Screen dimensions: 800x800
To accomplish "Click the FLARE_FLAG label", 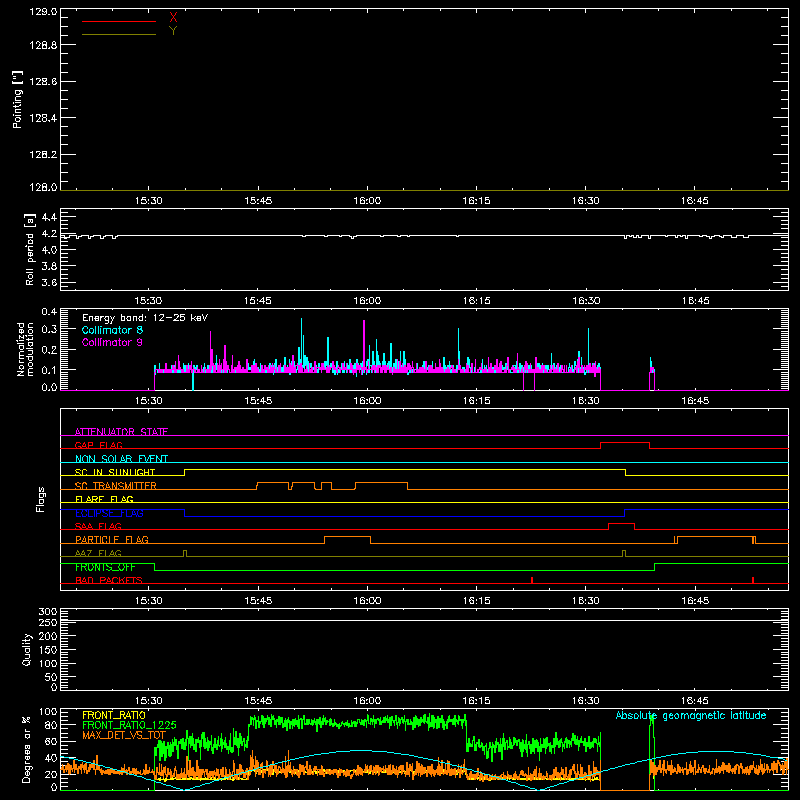I will click(104, 499).
